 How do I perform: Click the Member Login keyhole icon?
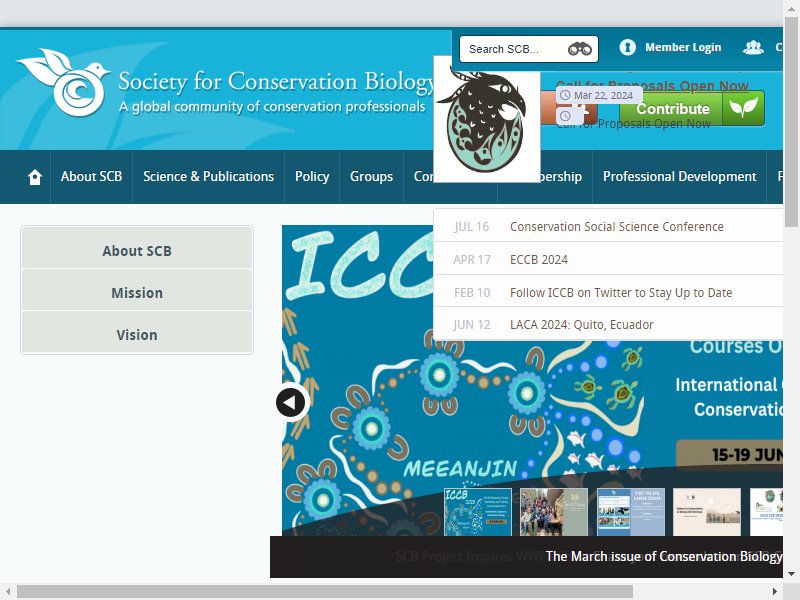click(628, 47)
